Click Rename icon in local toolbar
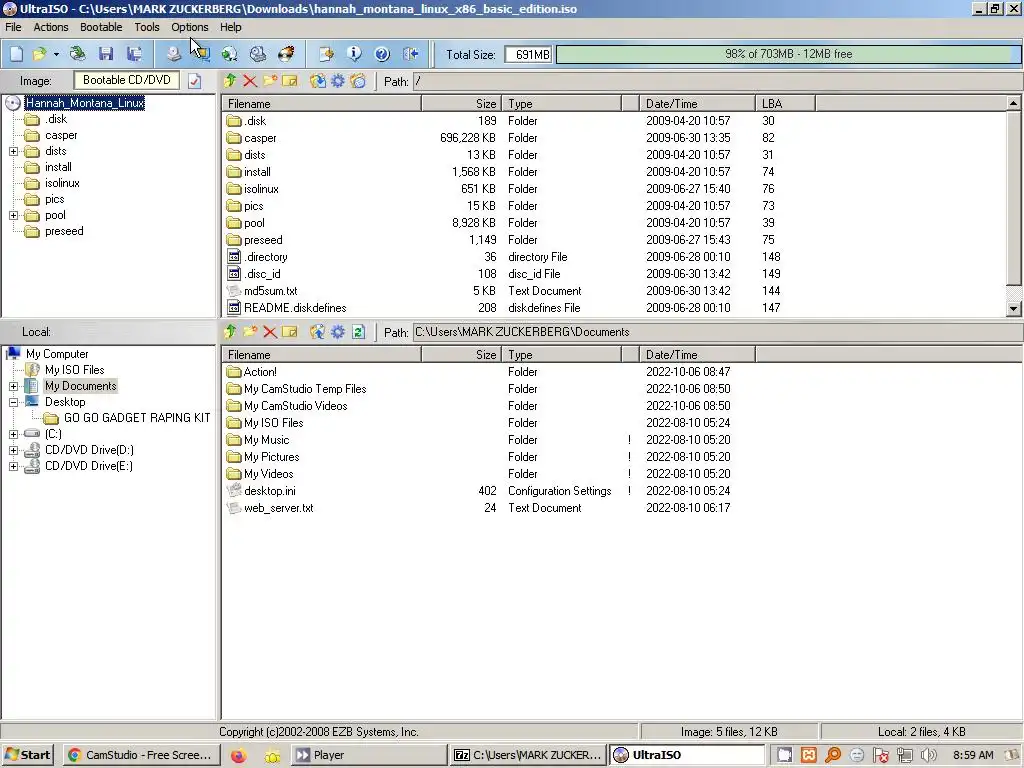This screenshot has width=1024, height=768. [x=289, y=332]
